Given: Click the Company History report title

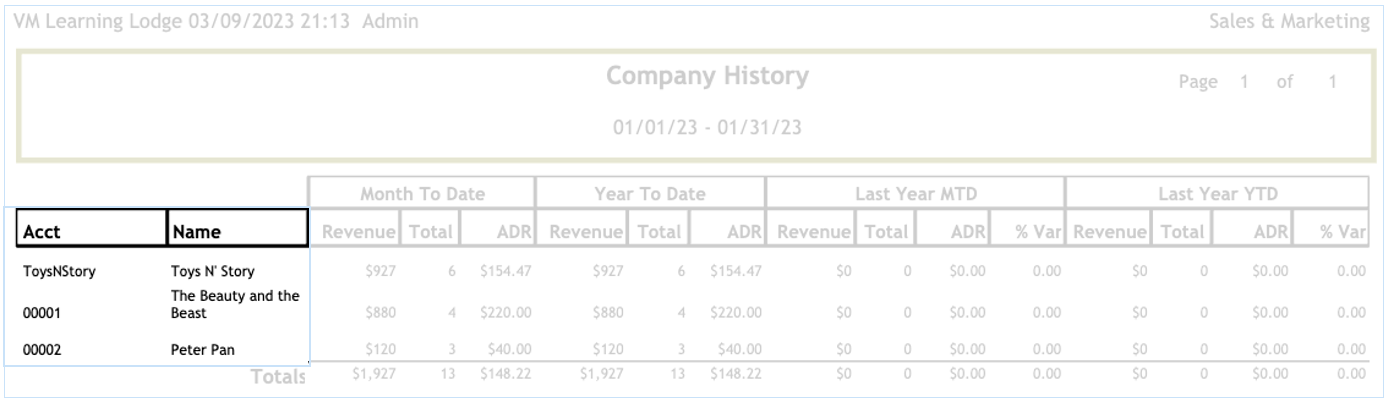Looking at the screenshot, I should (x=708, y=76).
